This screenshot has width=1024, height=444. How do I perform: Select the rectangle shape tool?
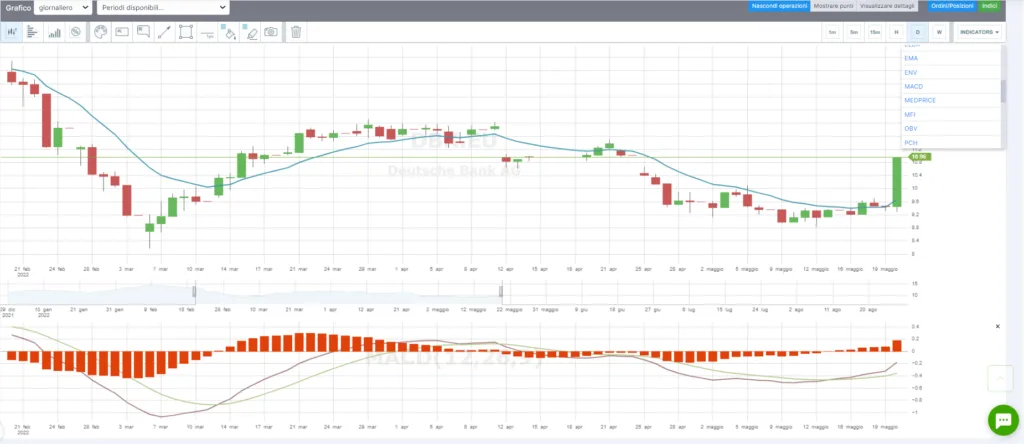point(186,32)
